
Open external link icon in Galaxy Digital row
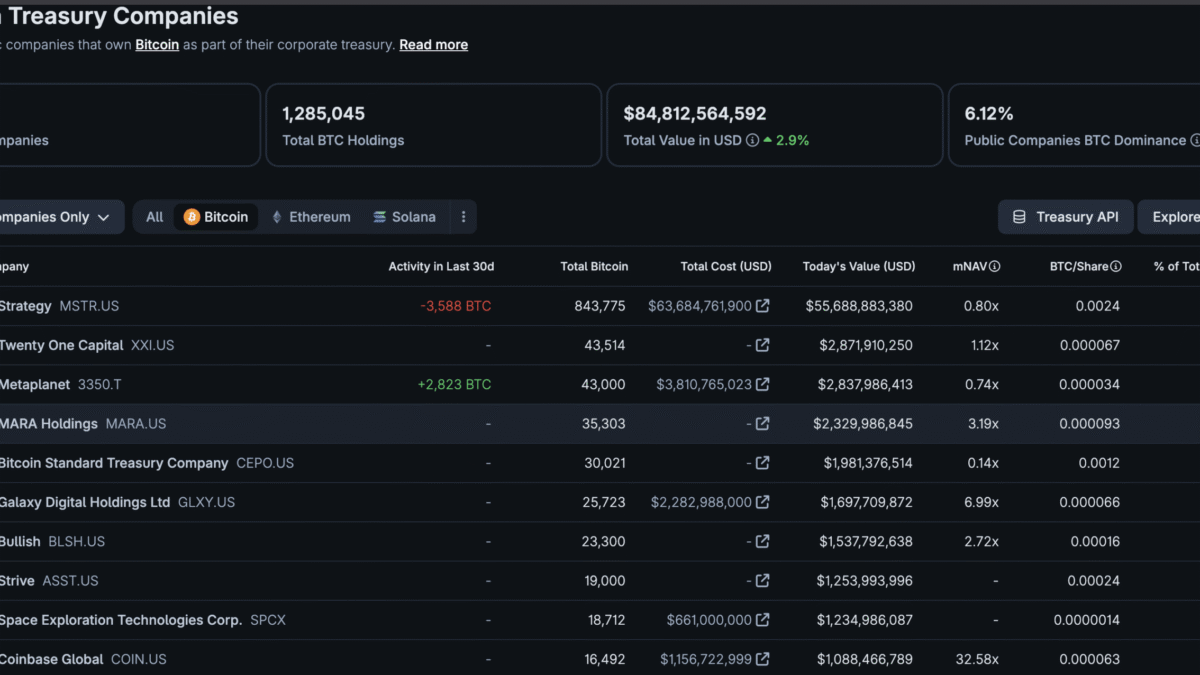click(763, 502)
